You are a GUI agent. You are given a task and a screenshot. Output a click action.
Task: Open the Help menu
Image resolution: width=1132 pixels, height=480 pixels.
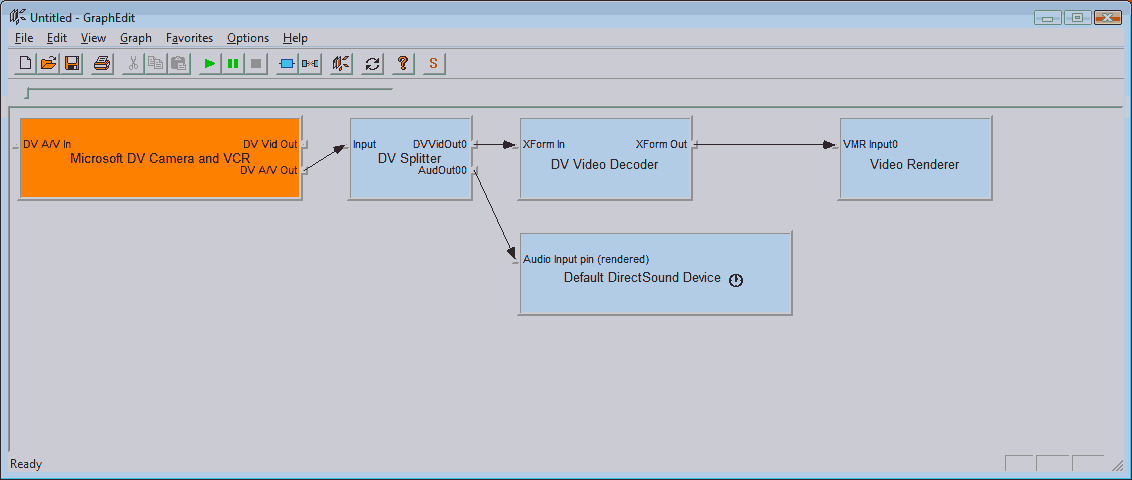(x=295, y=38)
